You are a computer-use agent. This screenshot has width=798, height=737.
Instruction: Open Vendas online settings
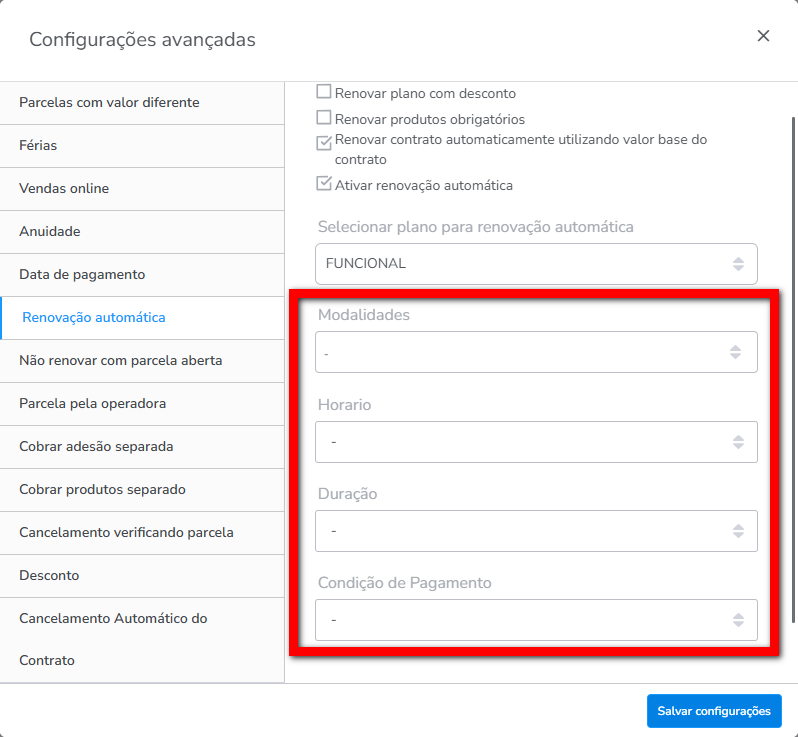click(x=64, y=188)
